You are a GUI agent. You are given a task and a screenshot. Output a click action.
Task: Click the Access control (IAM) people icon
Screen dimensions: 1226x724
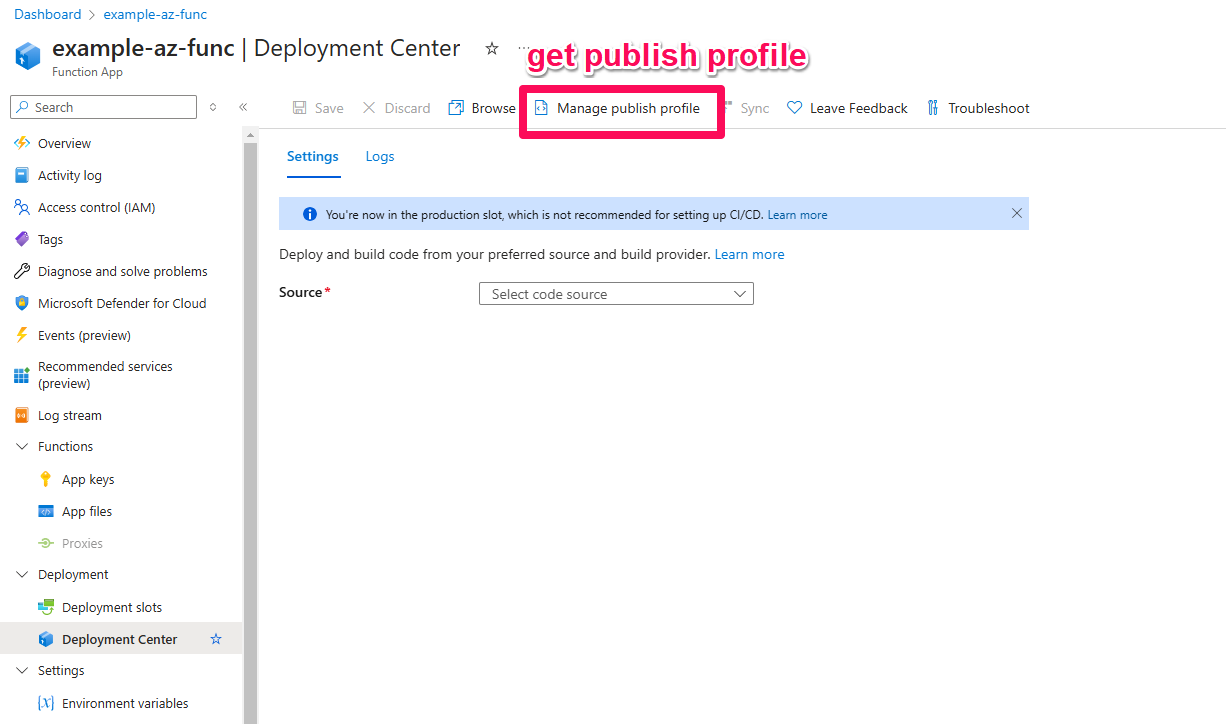coord(22,207)
